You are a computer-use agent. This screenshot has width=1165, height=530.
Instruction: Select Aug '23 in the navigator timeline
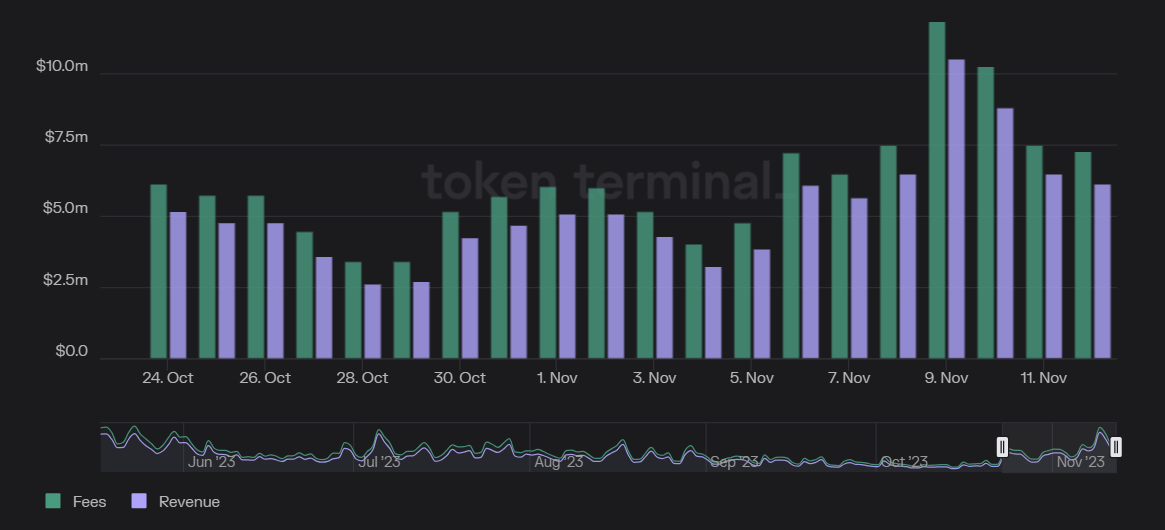(558, 462)
